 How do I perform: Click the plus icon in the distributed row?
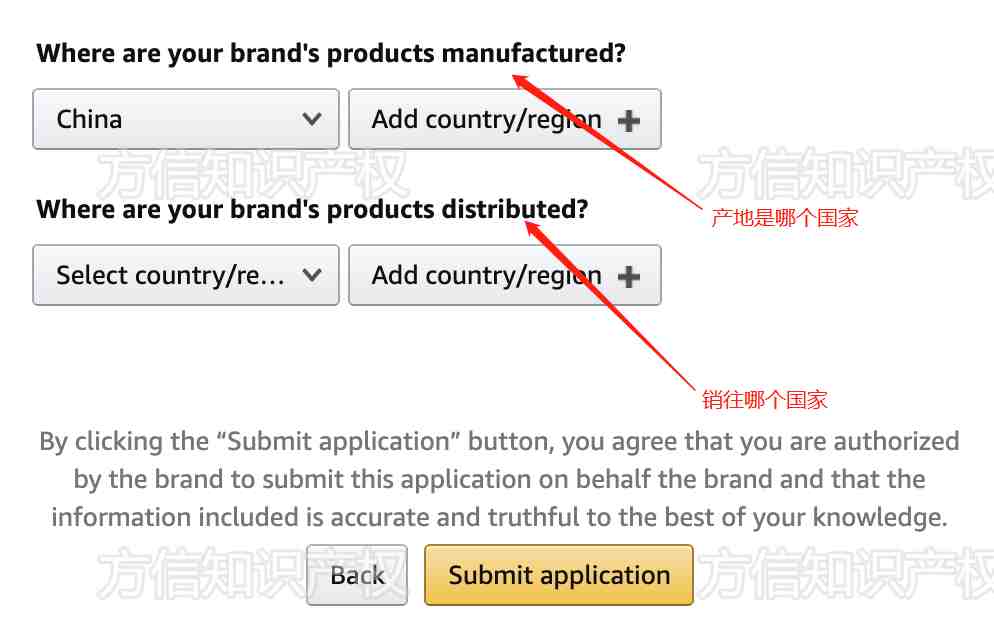pyautogui.click(x=628, y=277)
